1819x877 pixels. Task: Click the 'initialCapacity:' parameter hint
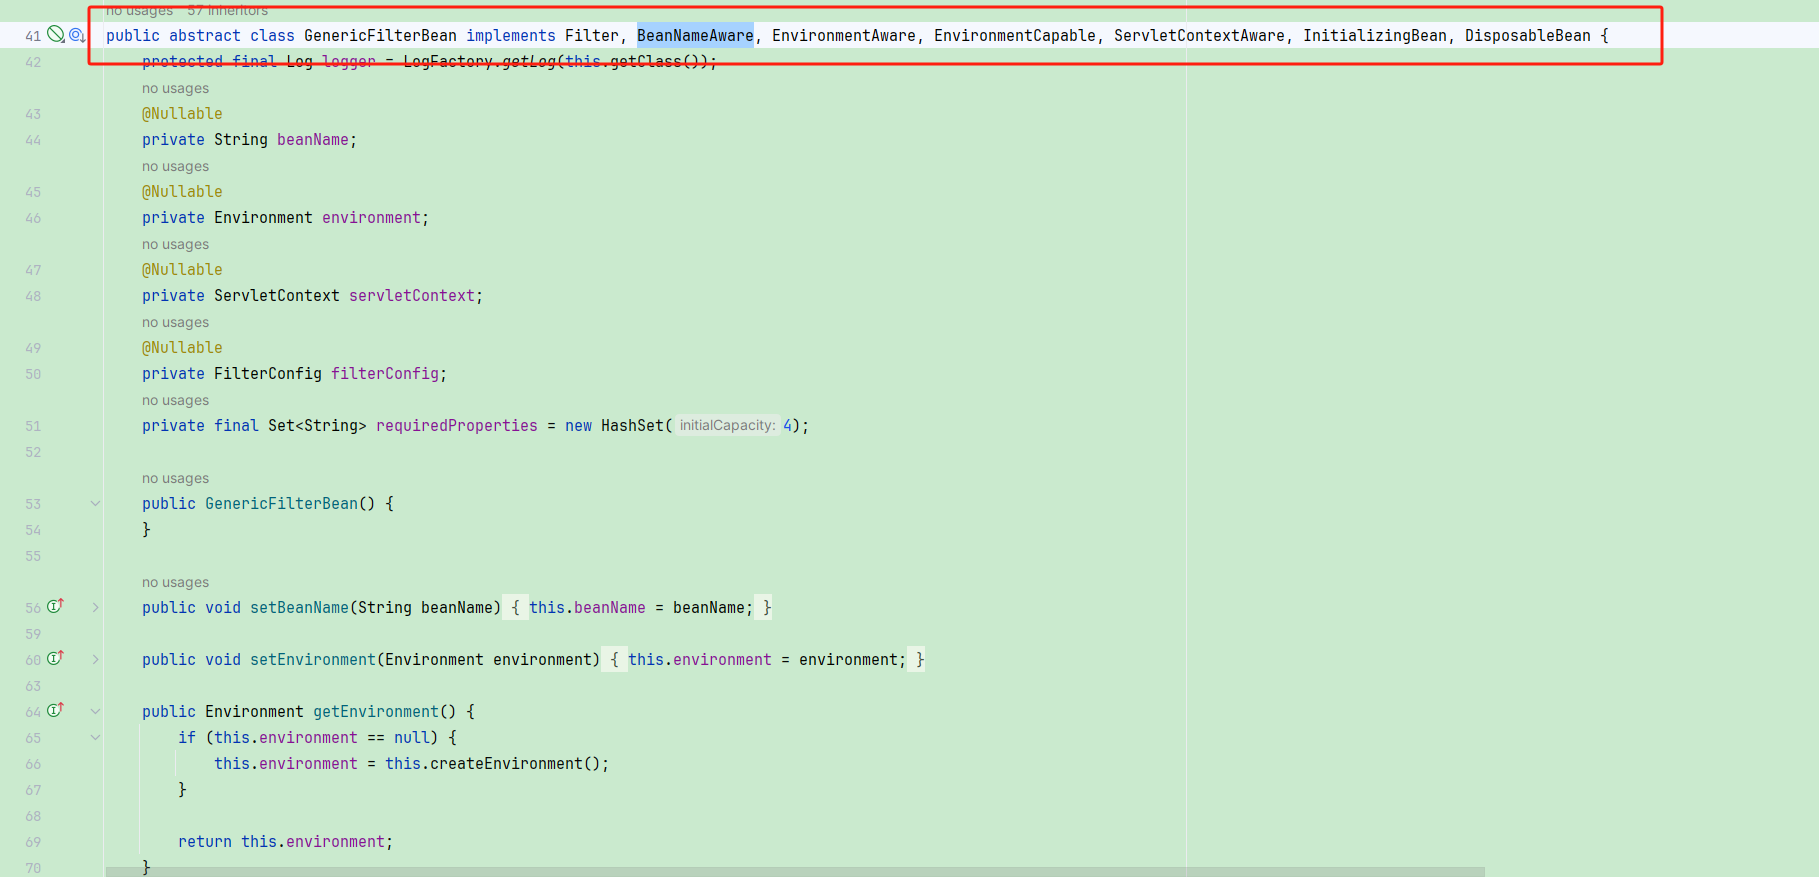click(727, 426)
